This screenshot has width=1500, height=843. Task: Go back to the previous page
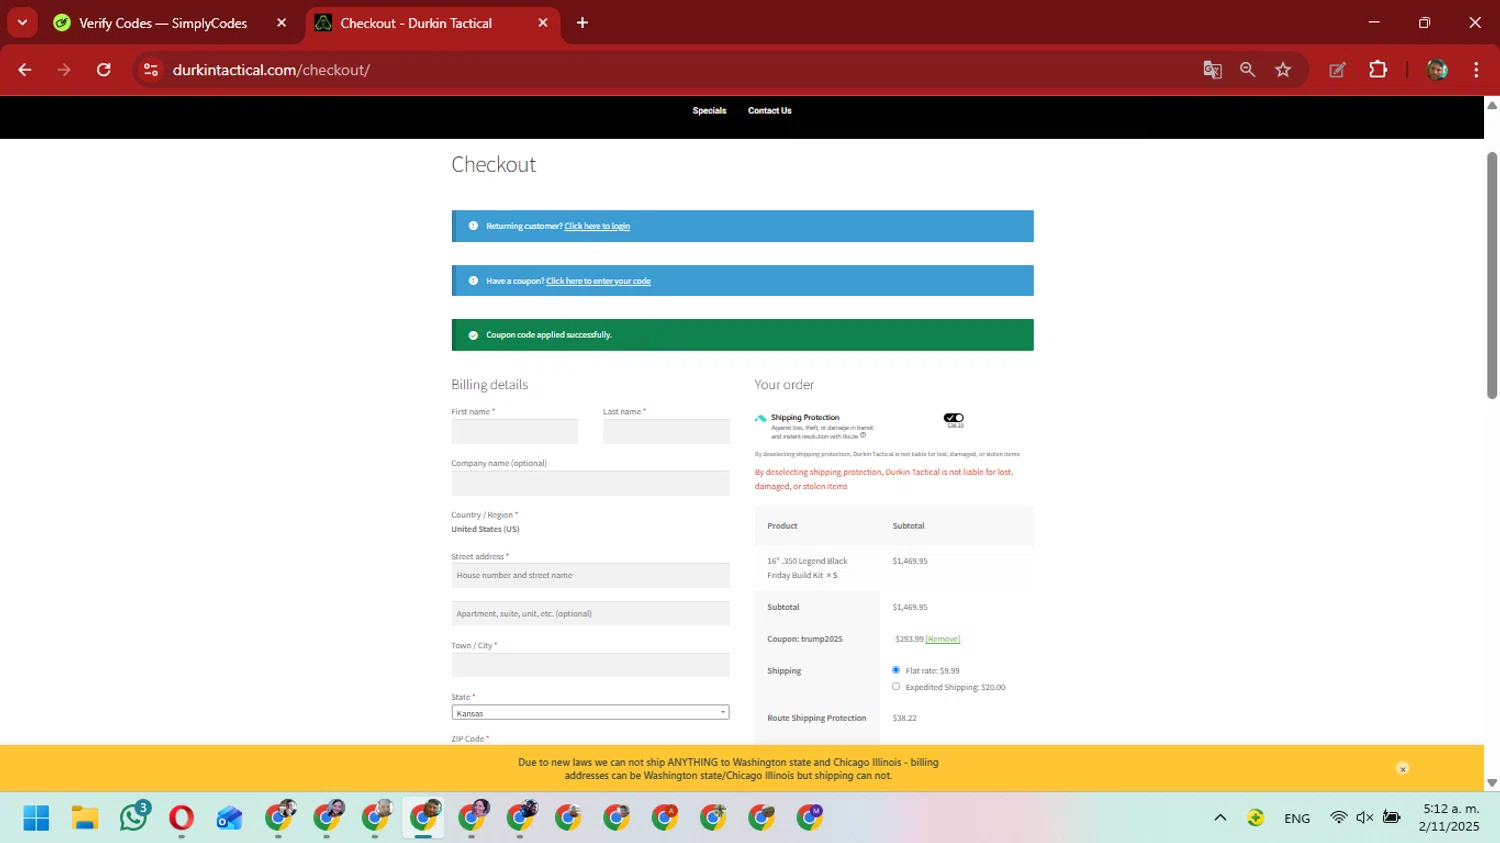pos(25,70)
